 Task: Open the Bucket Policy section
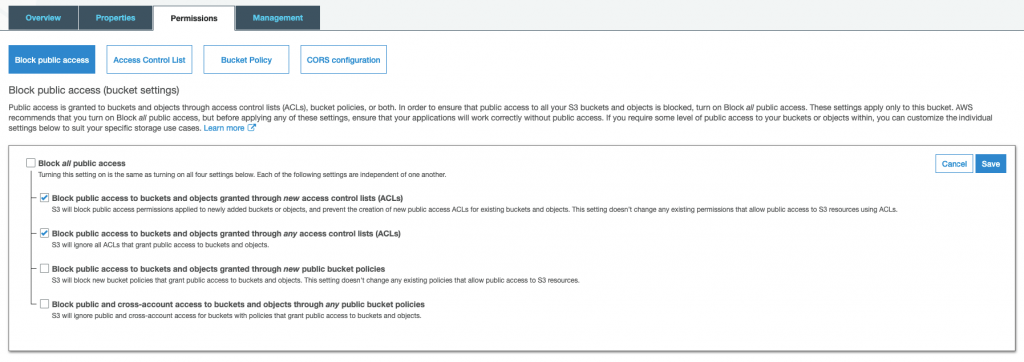point(246,59)
